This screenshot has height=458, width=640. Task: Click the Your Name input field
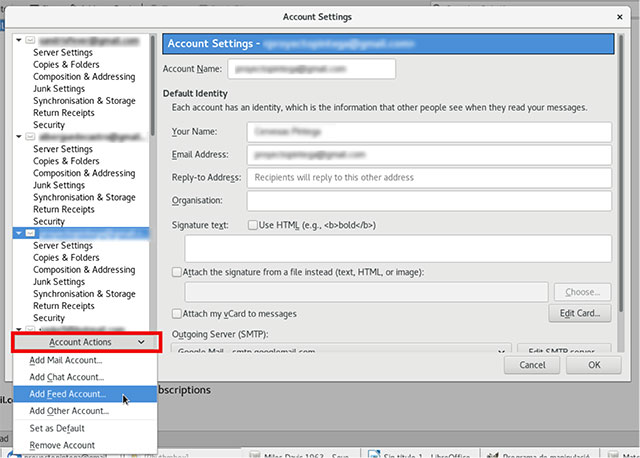click(429, 131)
